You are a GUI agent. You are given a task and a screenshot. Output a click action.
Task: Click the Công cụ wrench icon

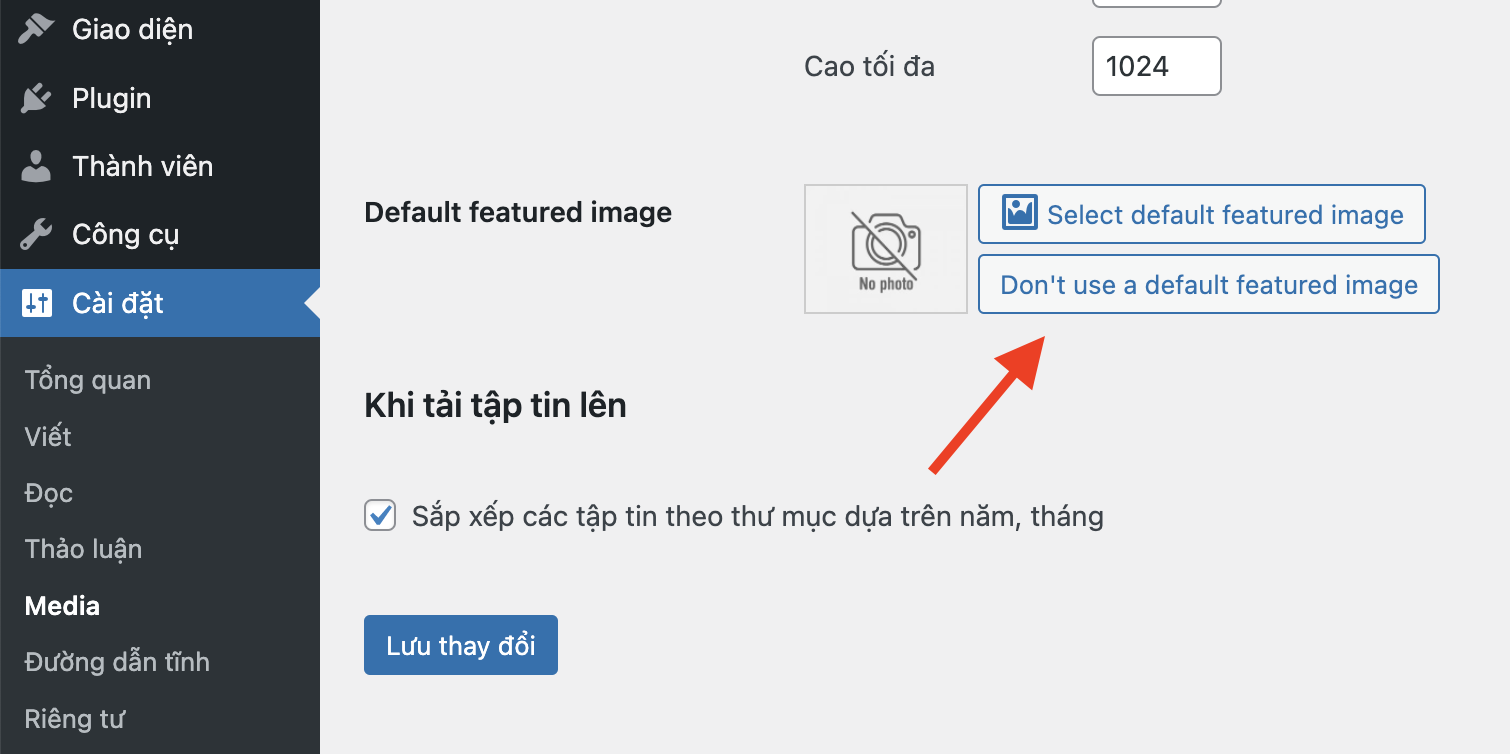36,235
